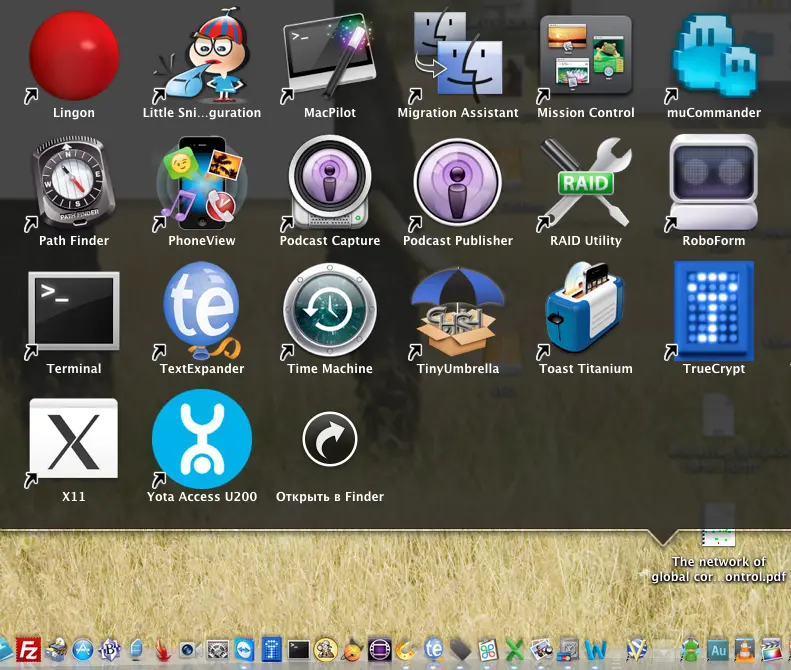Click the dark tag Dock icon
The height and width of the screenshot is (670, 791).
pos(461,650)
